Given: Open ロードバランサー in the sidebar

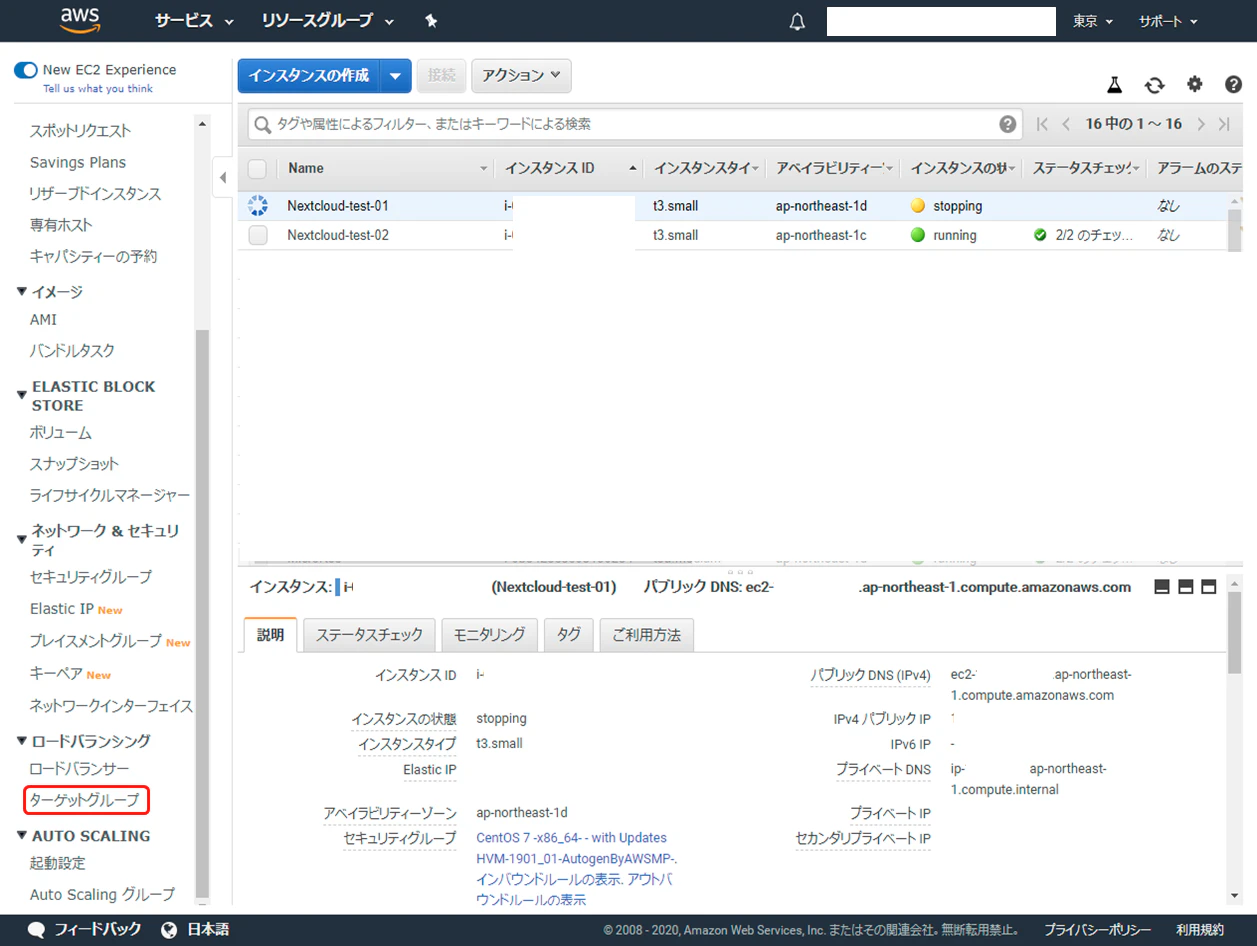Looking at the screenshot, I should click(x=80, y=769).
